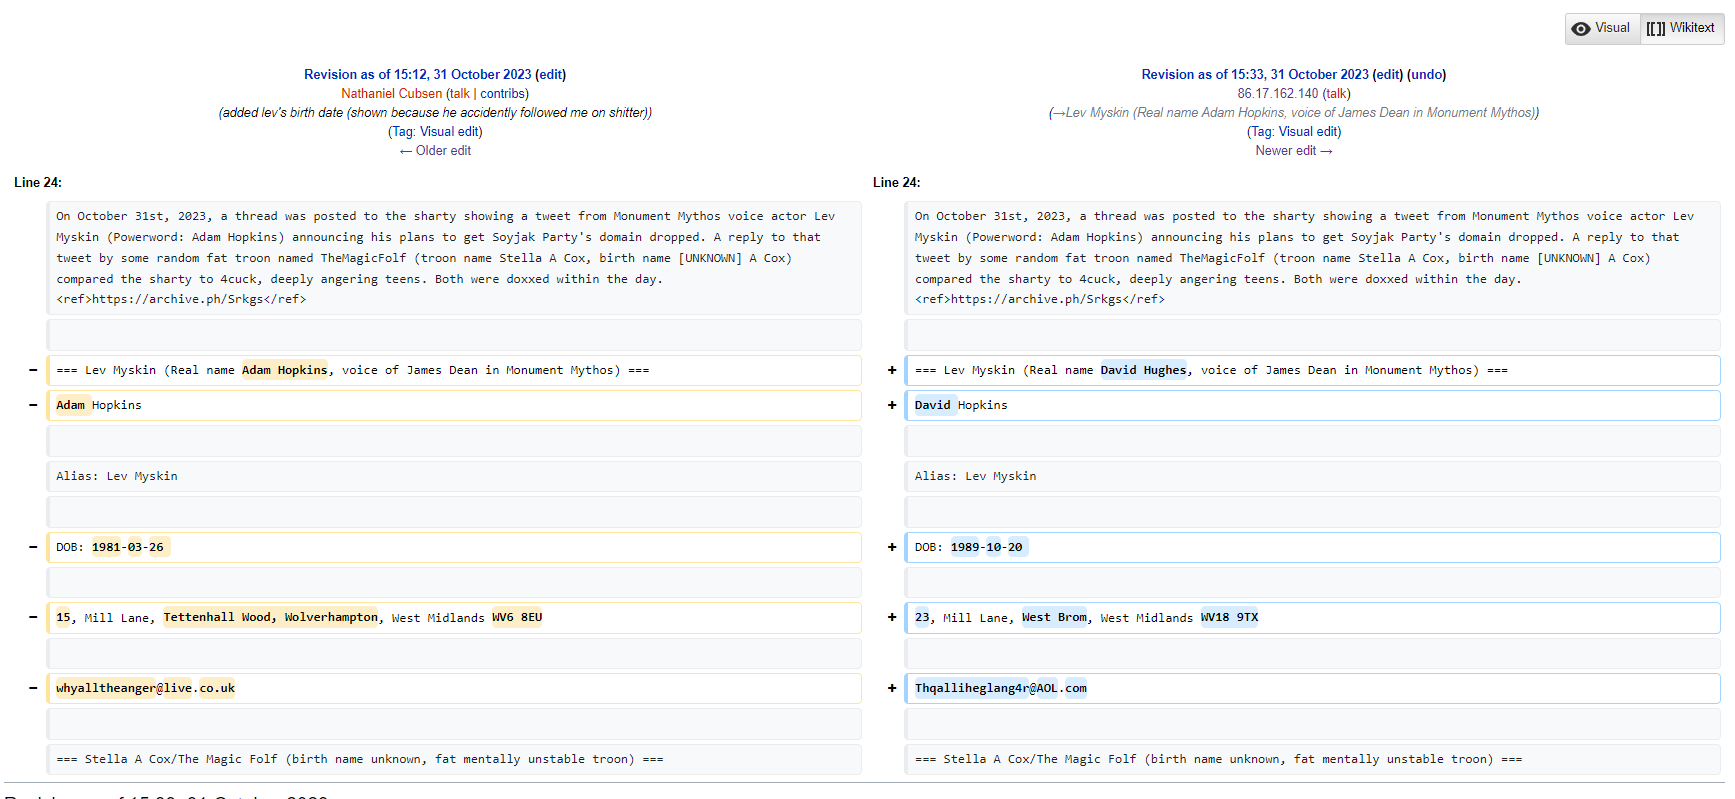Viewport: 1735px width, 799px height.
Task: View the left revision author's contribs
Action: coord(503,94)
